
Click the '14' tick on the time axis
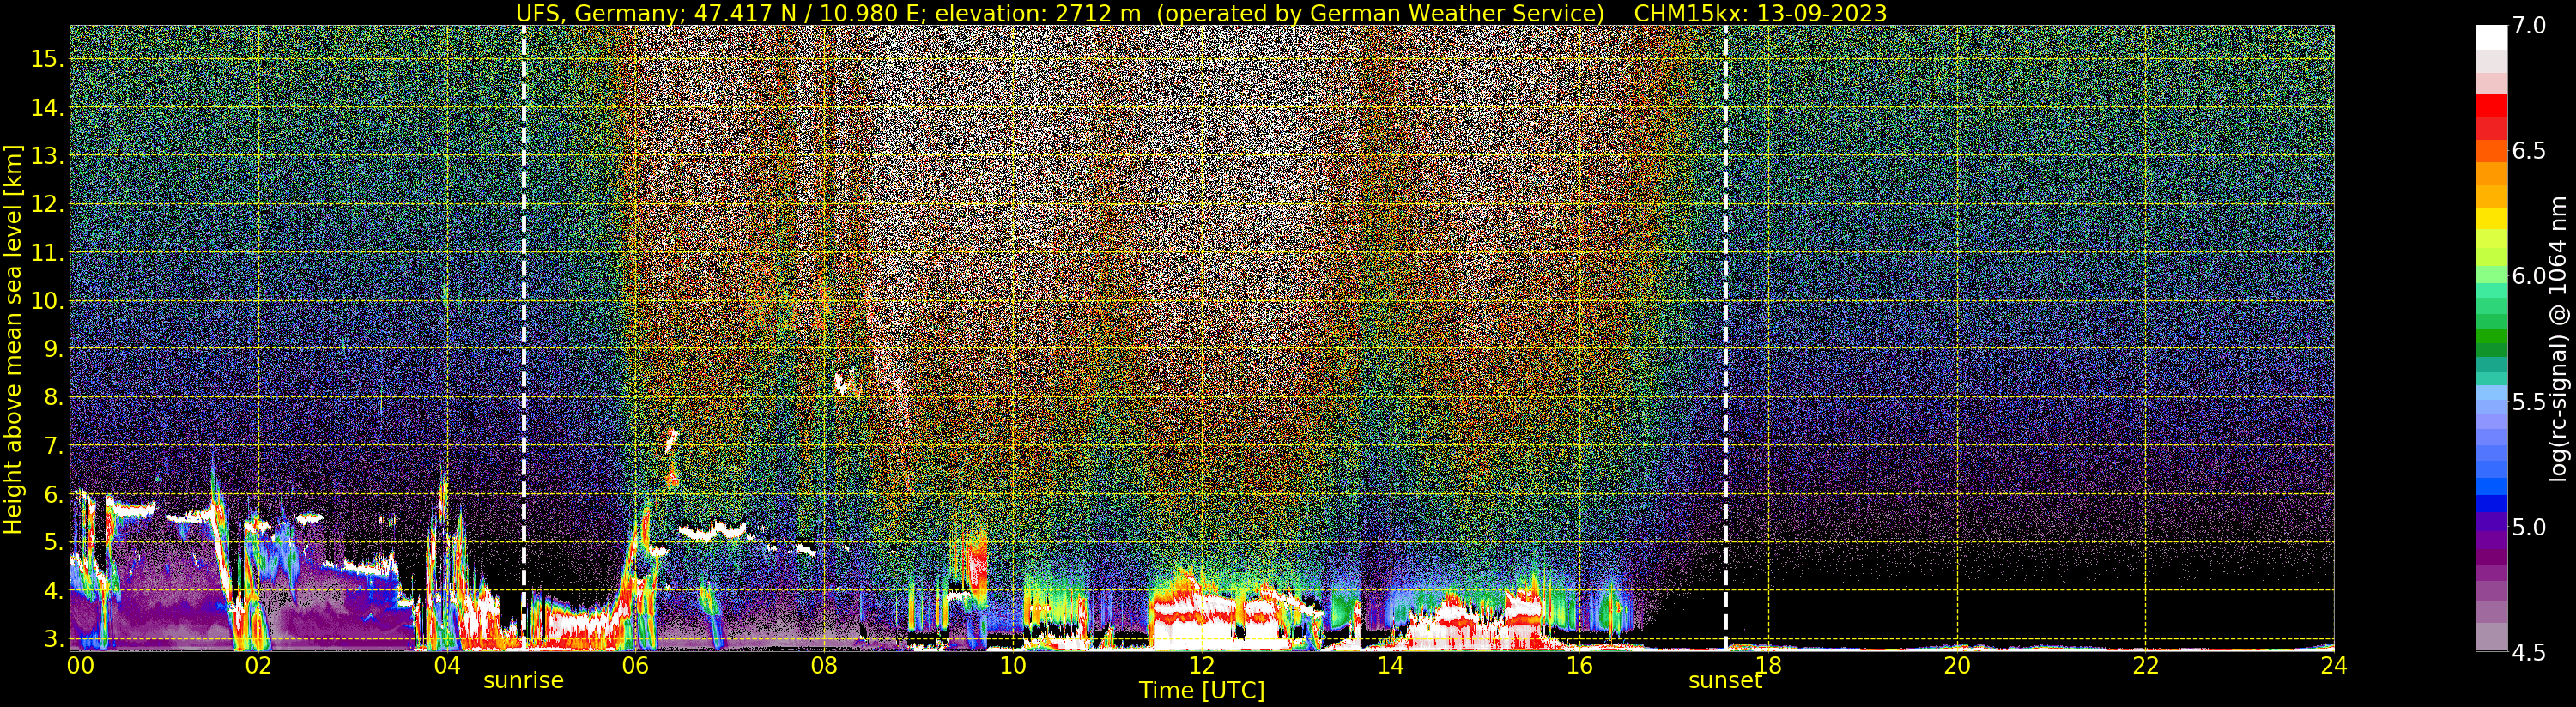tap(1390, 665)
